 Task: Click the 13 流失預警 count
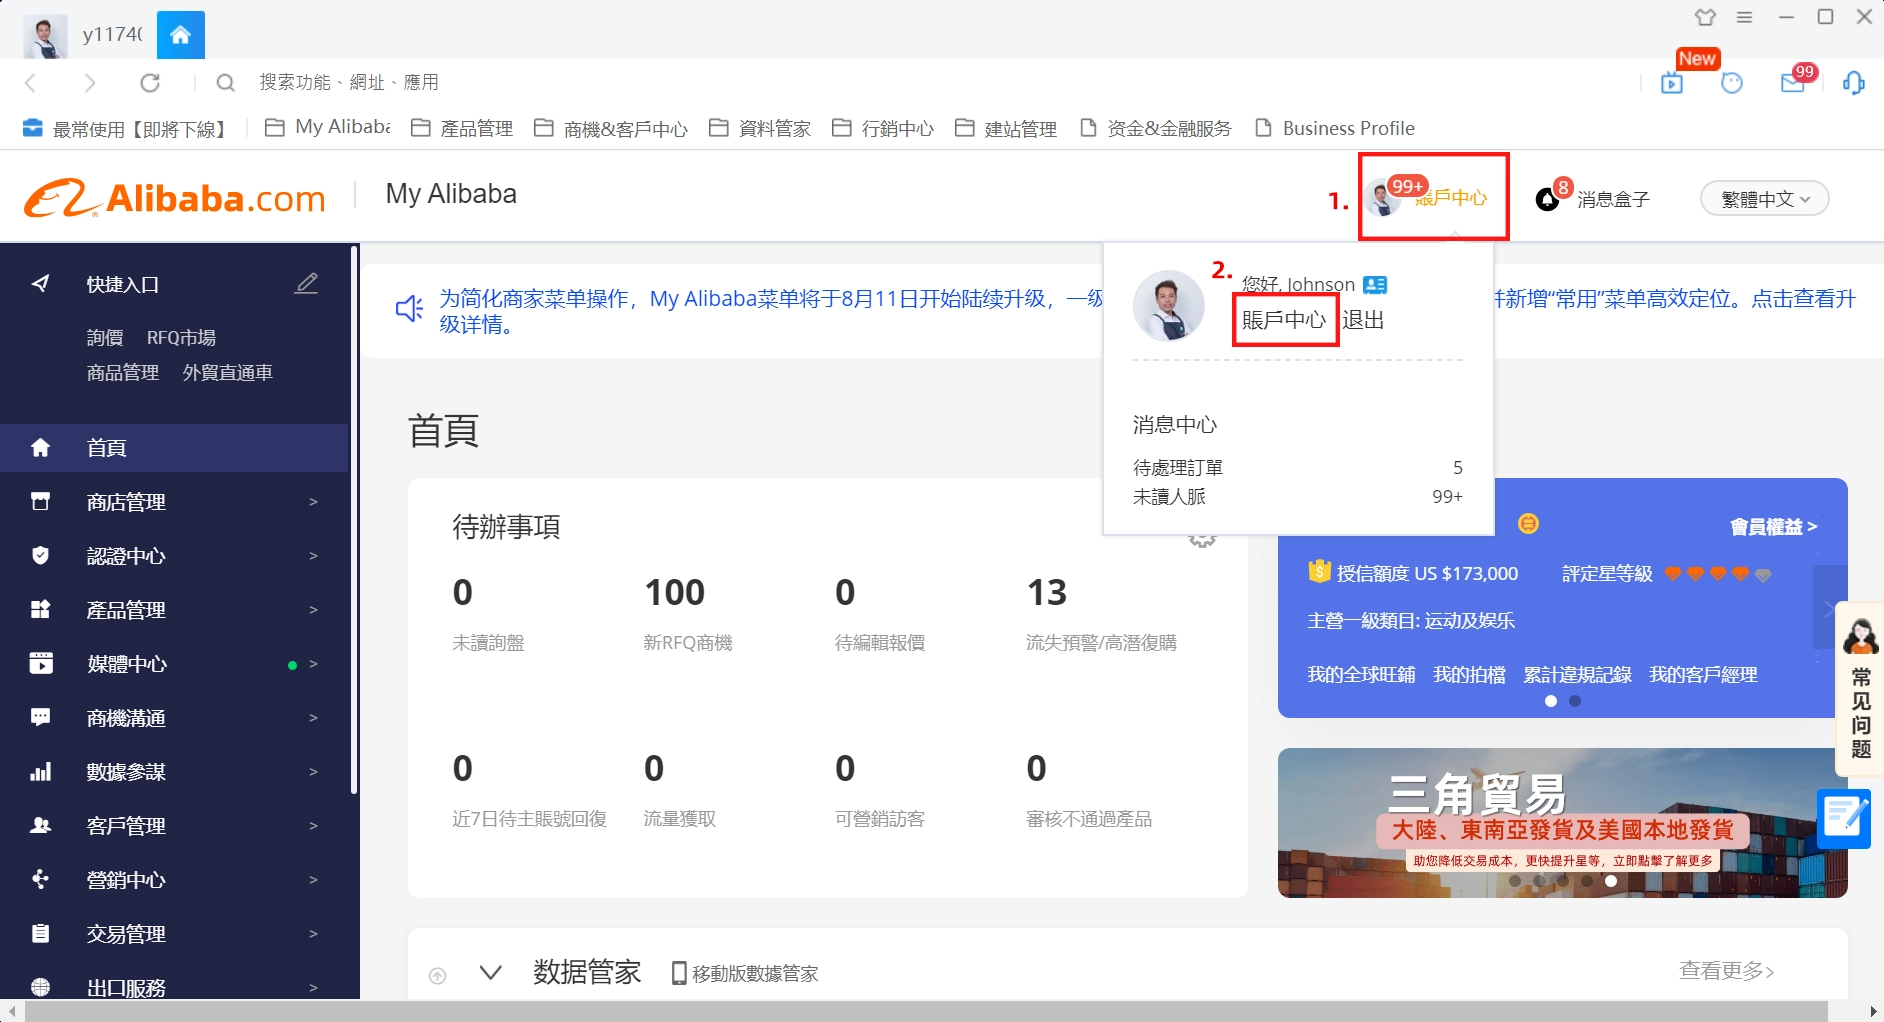tap(1047, 593)
